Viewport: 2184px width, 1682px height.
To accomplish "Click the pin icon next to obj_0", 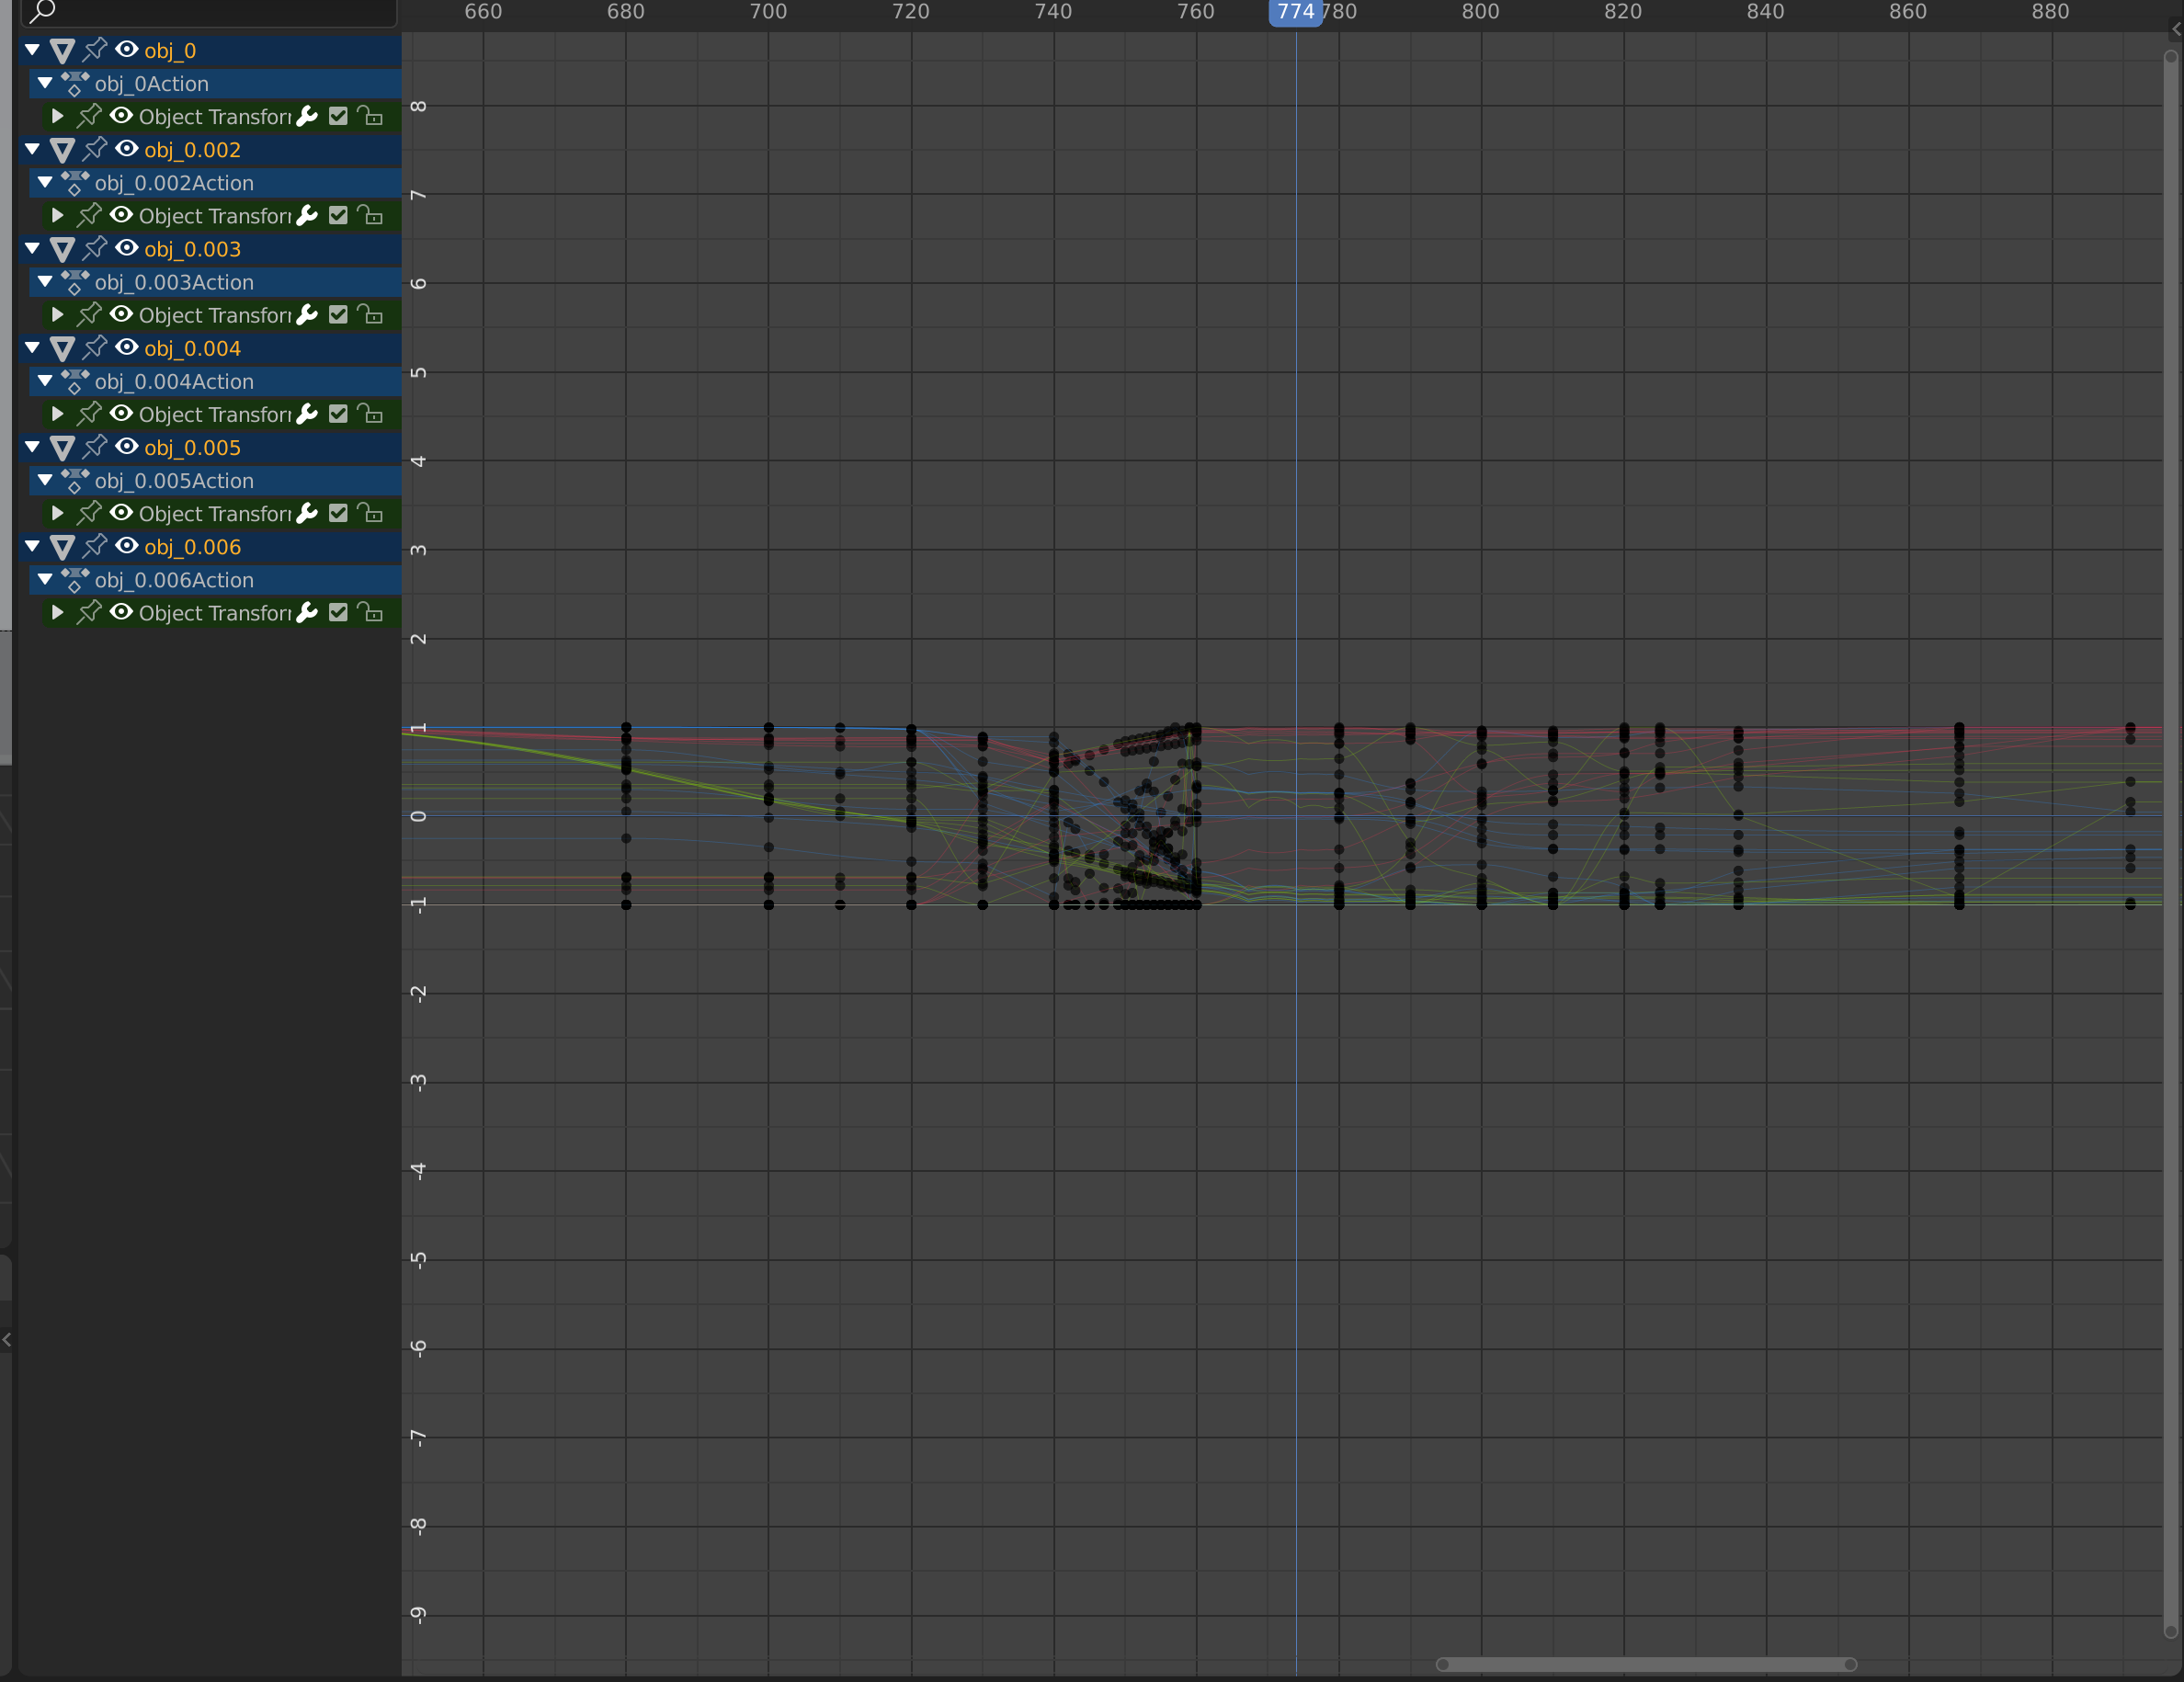I will 94,51.
